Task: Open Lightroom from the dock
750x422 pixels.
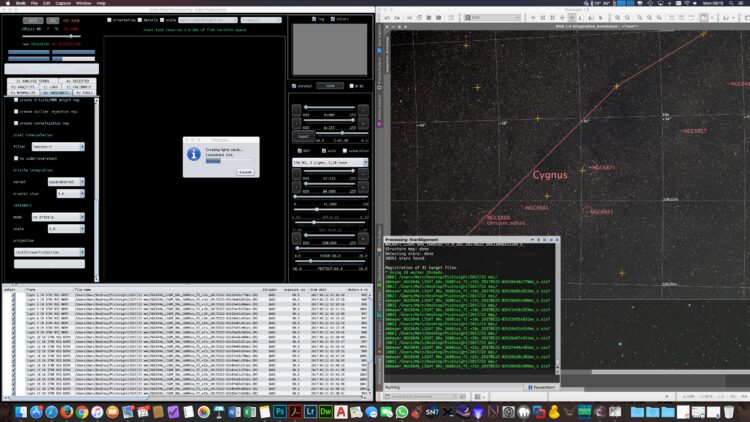Action: [x=310, y=411]
